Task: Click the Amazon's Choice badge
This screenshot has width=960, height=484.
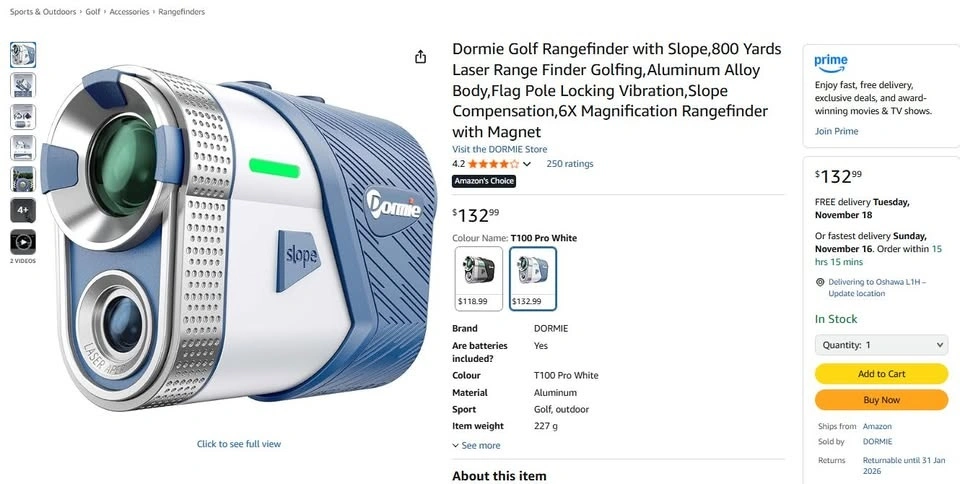Action: (x=484, y=181)
